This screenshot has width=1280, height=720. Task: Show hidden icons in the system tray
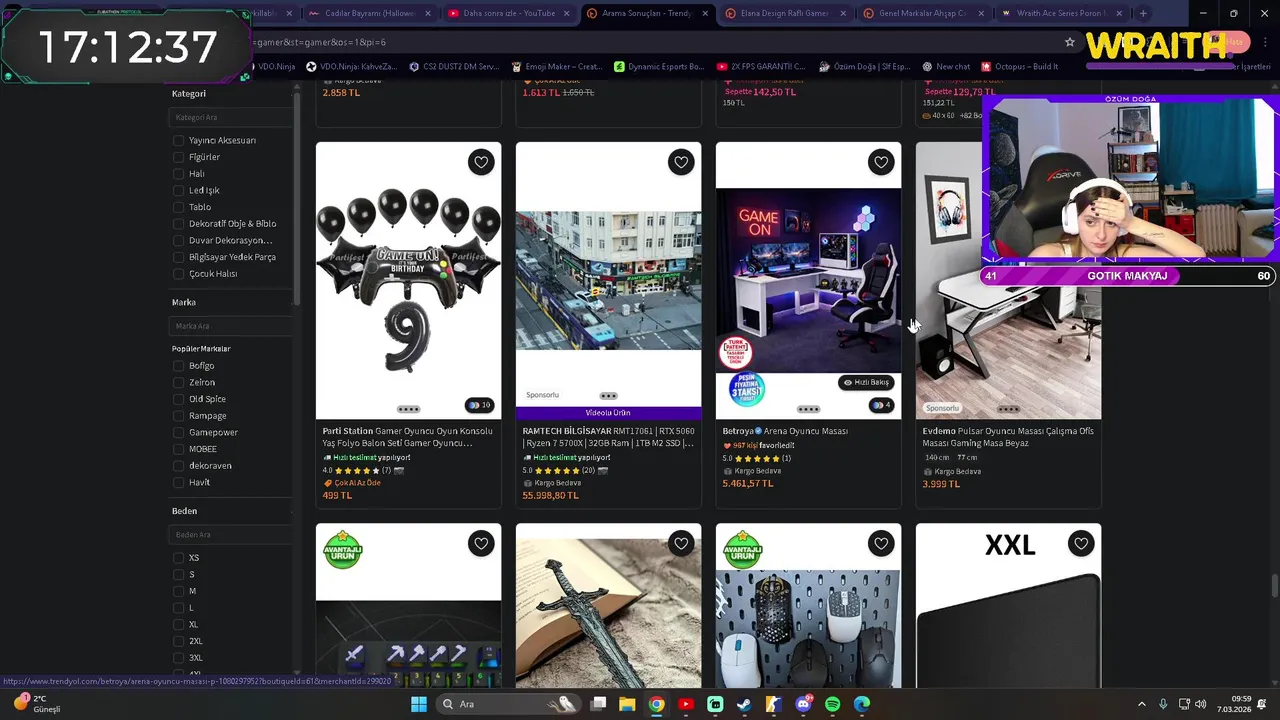[x=1142, y=704]
